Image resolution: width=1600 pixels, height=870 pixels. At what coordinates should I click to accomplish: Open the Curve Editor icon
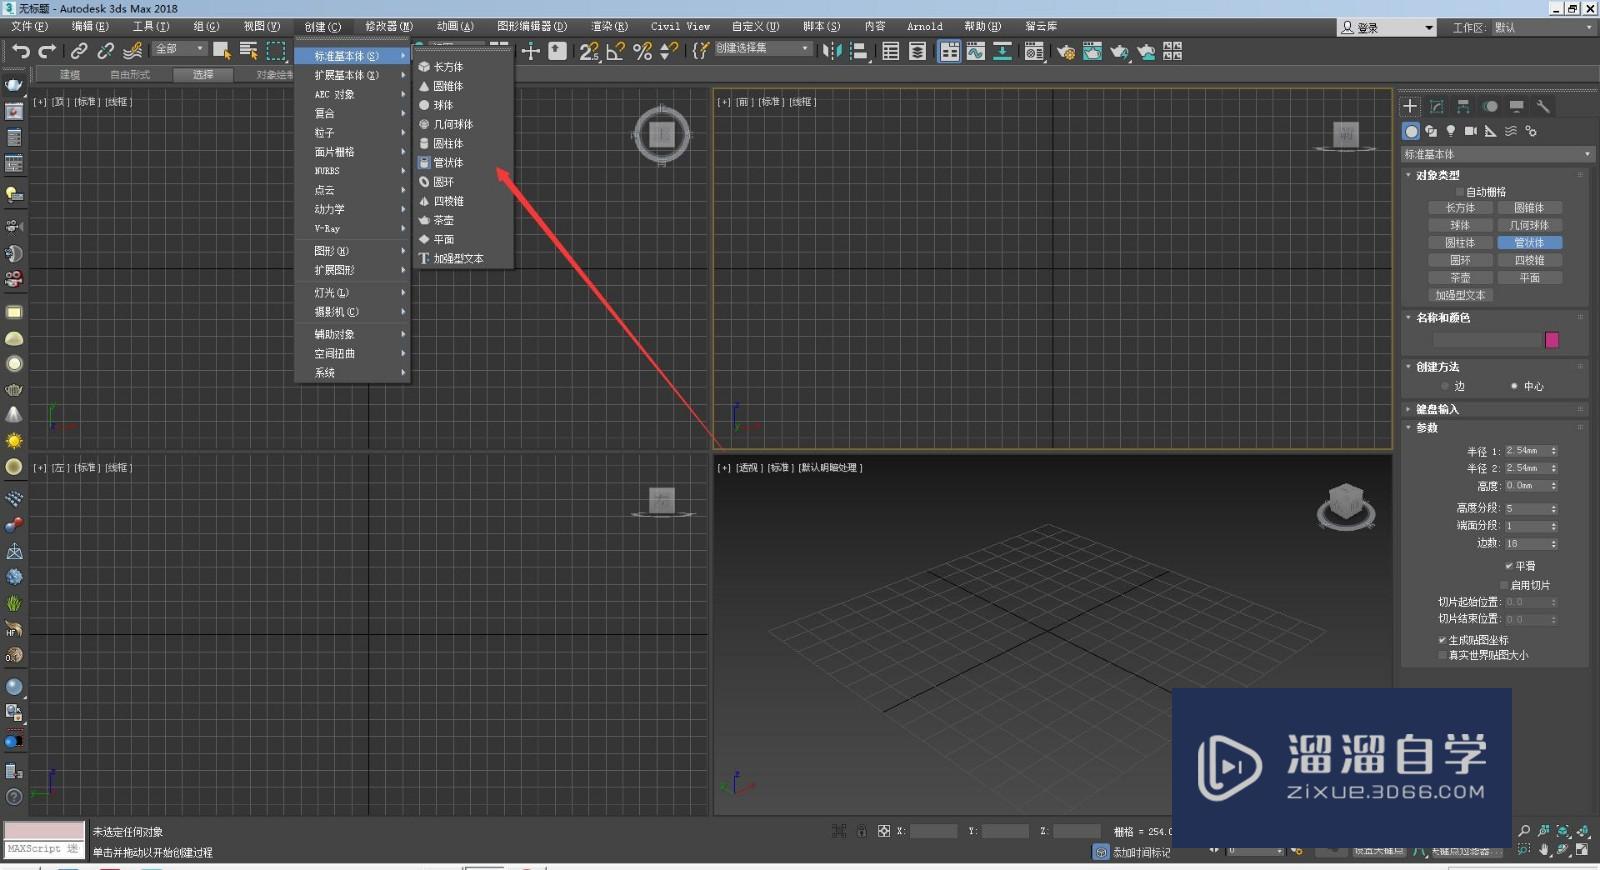coord(976,51)
